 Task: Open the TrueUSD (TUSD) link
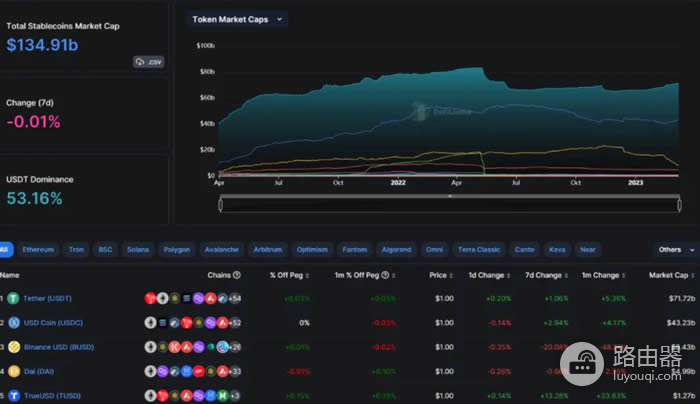[x=52, y=396]
